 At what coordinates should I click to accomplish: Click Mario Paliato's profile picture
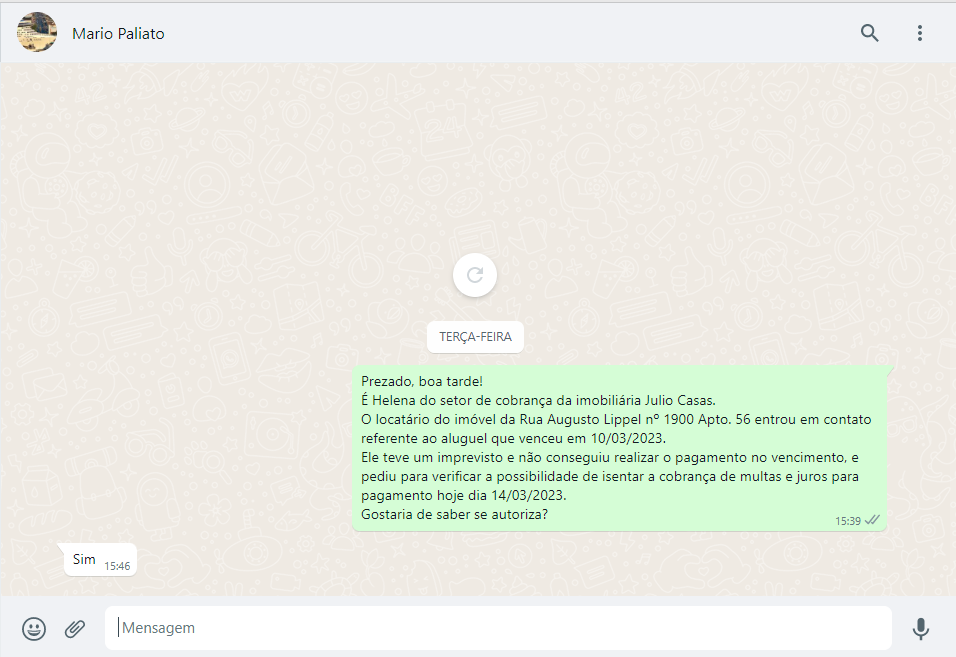click(37, 33)
